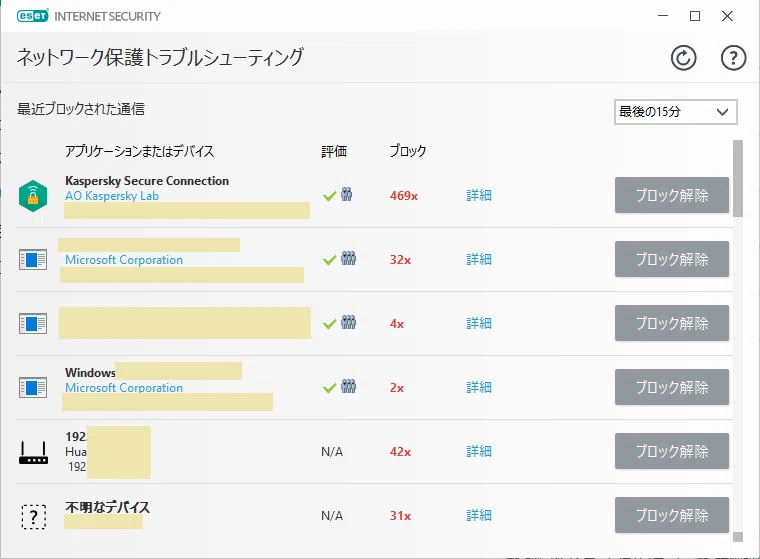
Task: Click Microsoft Corporation link in the 32x row
Action: click(124, 260)
